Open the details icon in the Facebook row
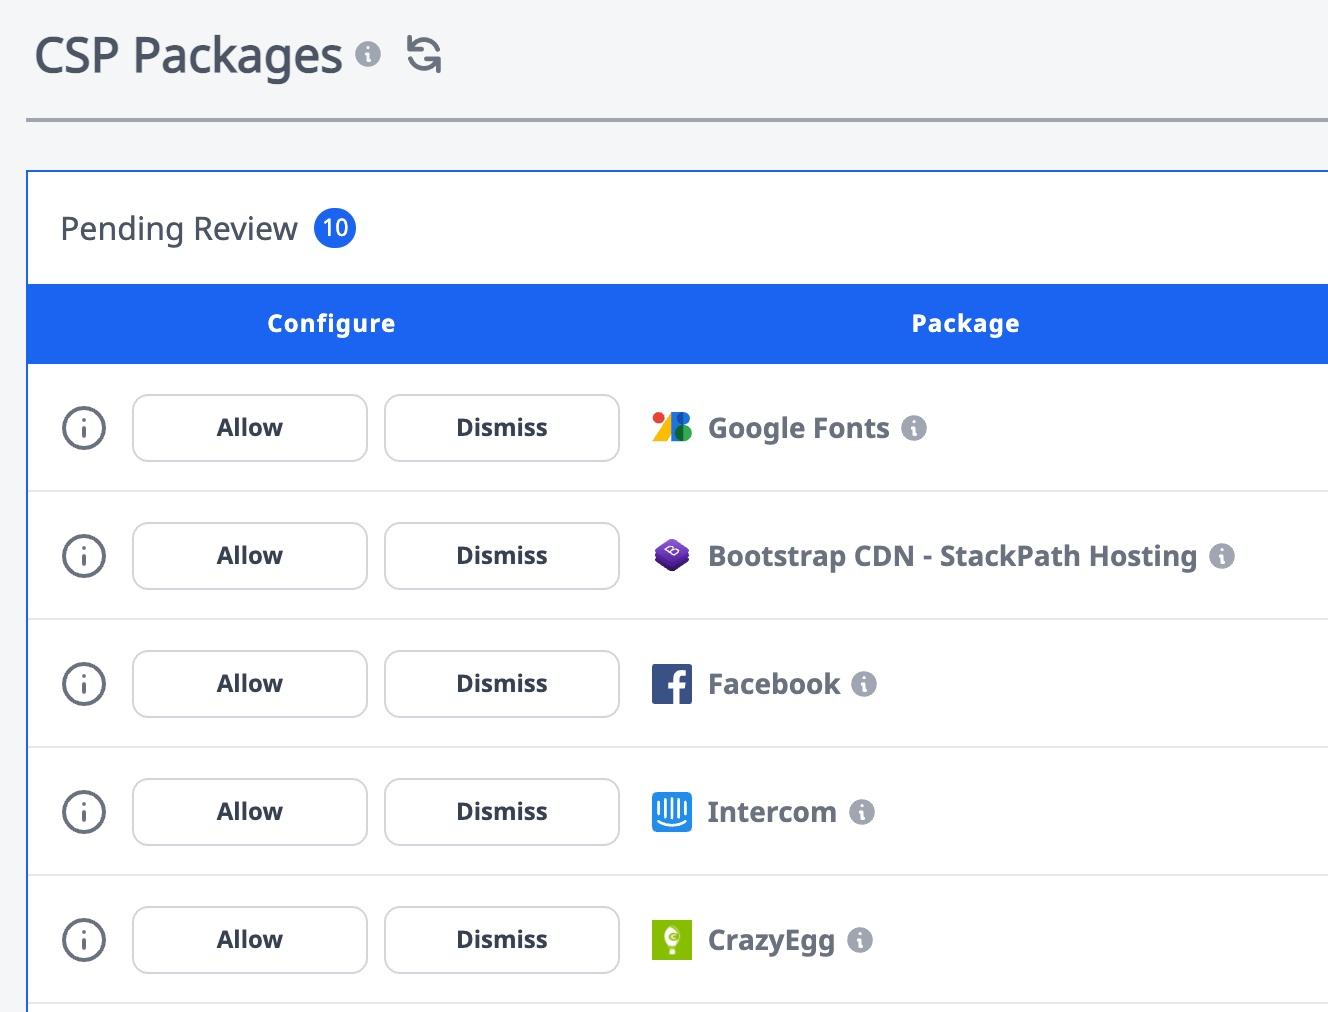 tap(84, 684)
